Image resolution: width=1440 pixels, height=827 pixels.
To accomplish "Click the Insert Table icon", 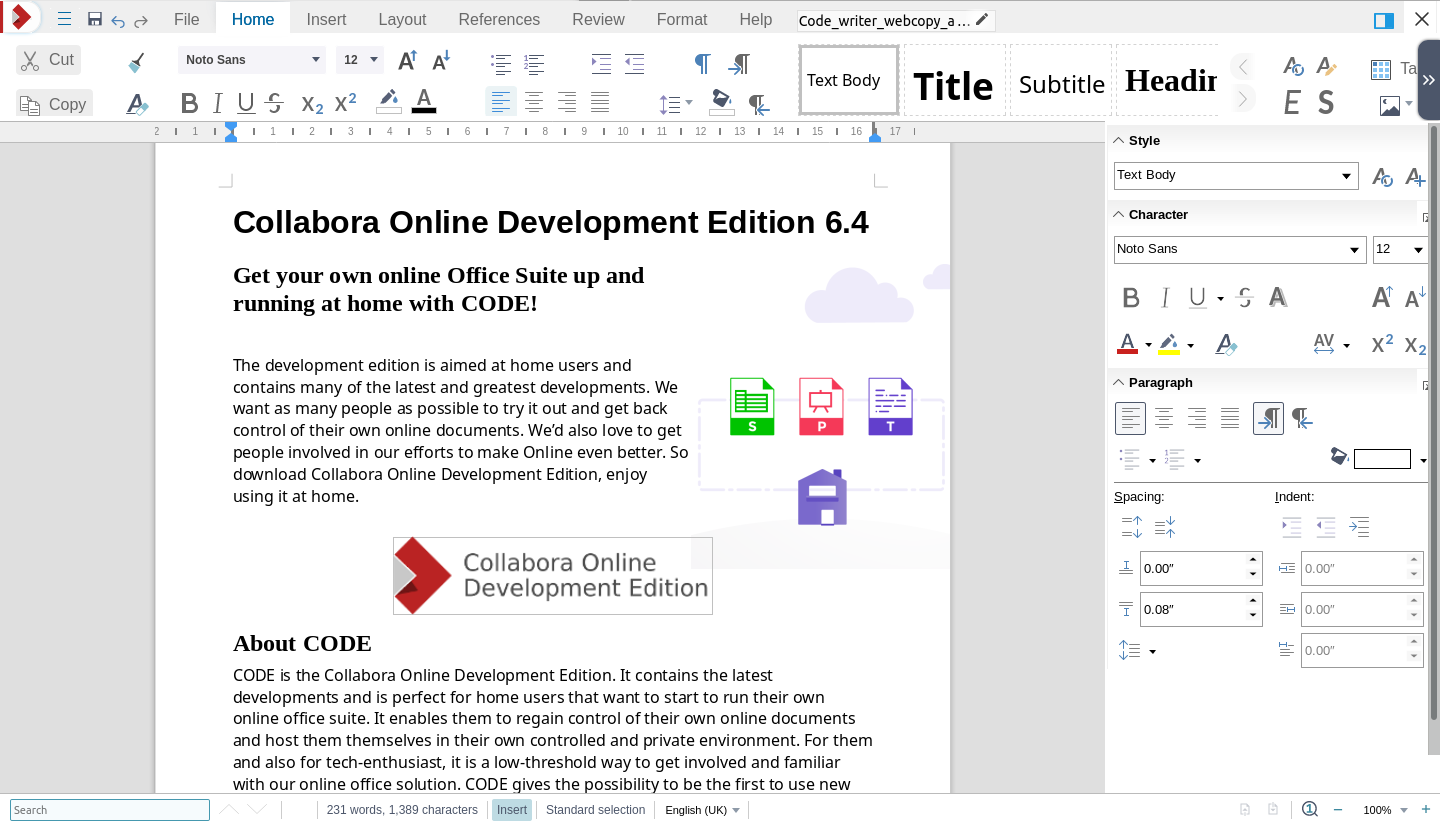I will 1381,69.
